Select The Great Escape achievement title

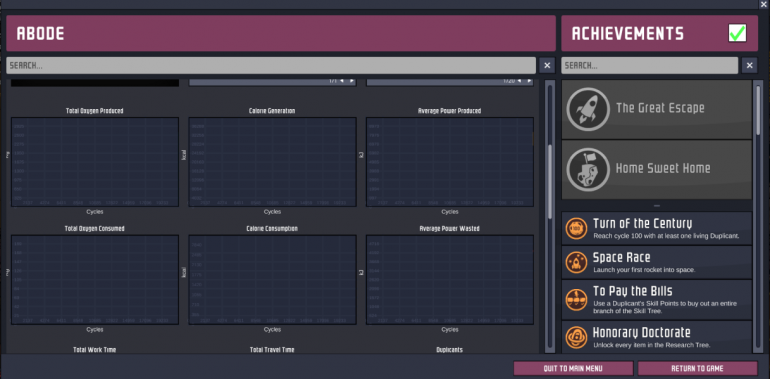click(660, 108)
